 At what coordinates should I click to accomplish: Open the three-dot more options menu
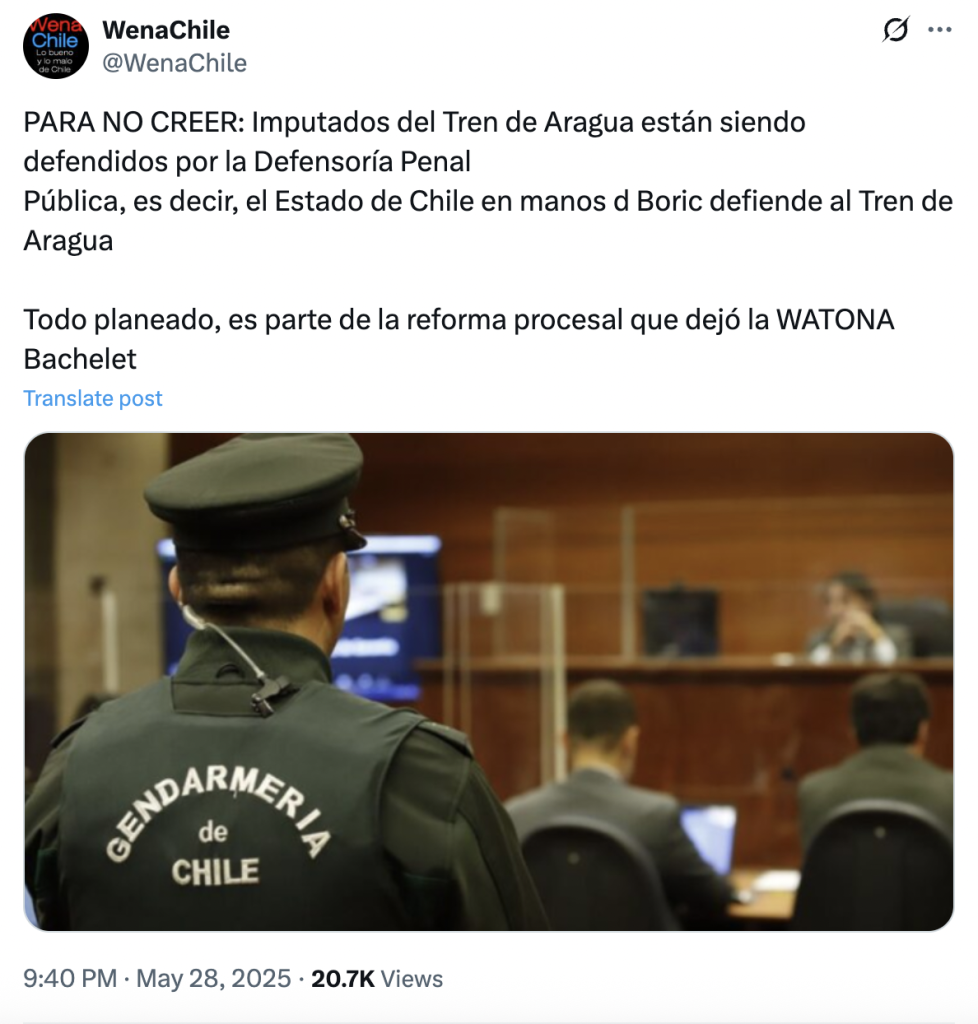[939, 29]
